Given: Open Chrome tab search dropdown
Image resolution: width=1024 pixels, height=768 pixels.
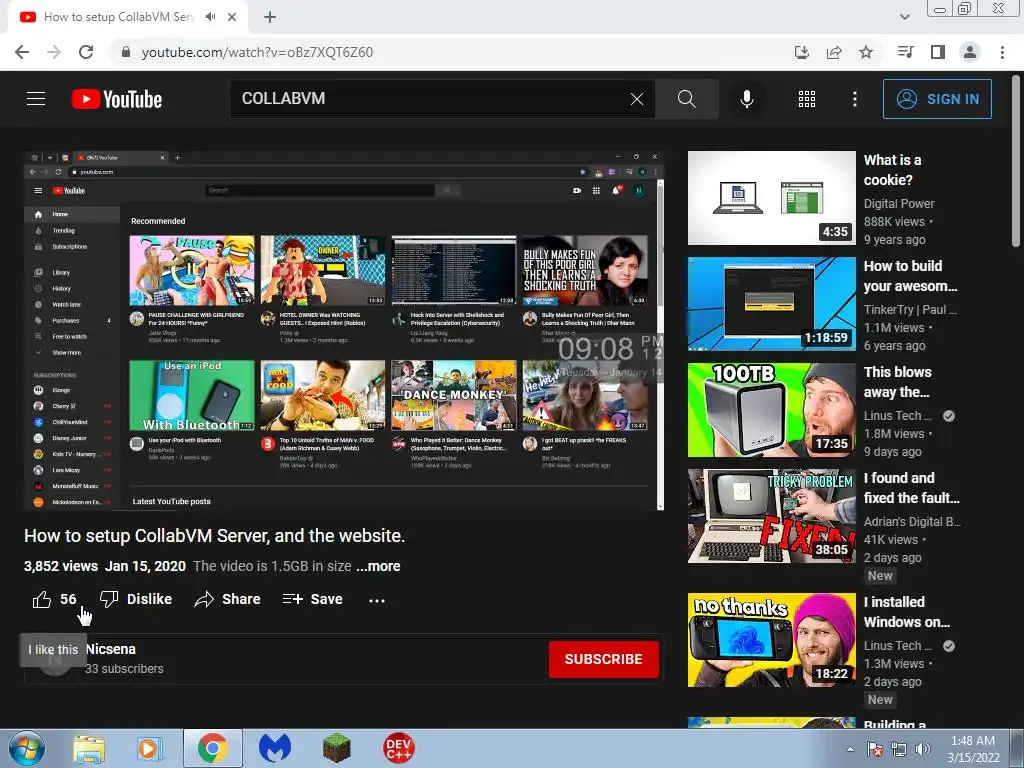Looking at the screenshot, I should tap(904, 17).
